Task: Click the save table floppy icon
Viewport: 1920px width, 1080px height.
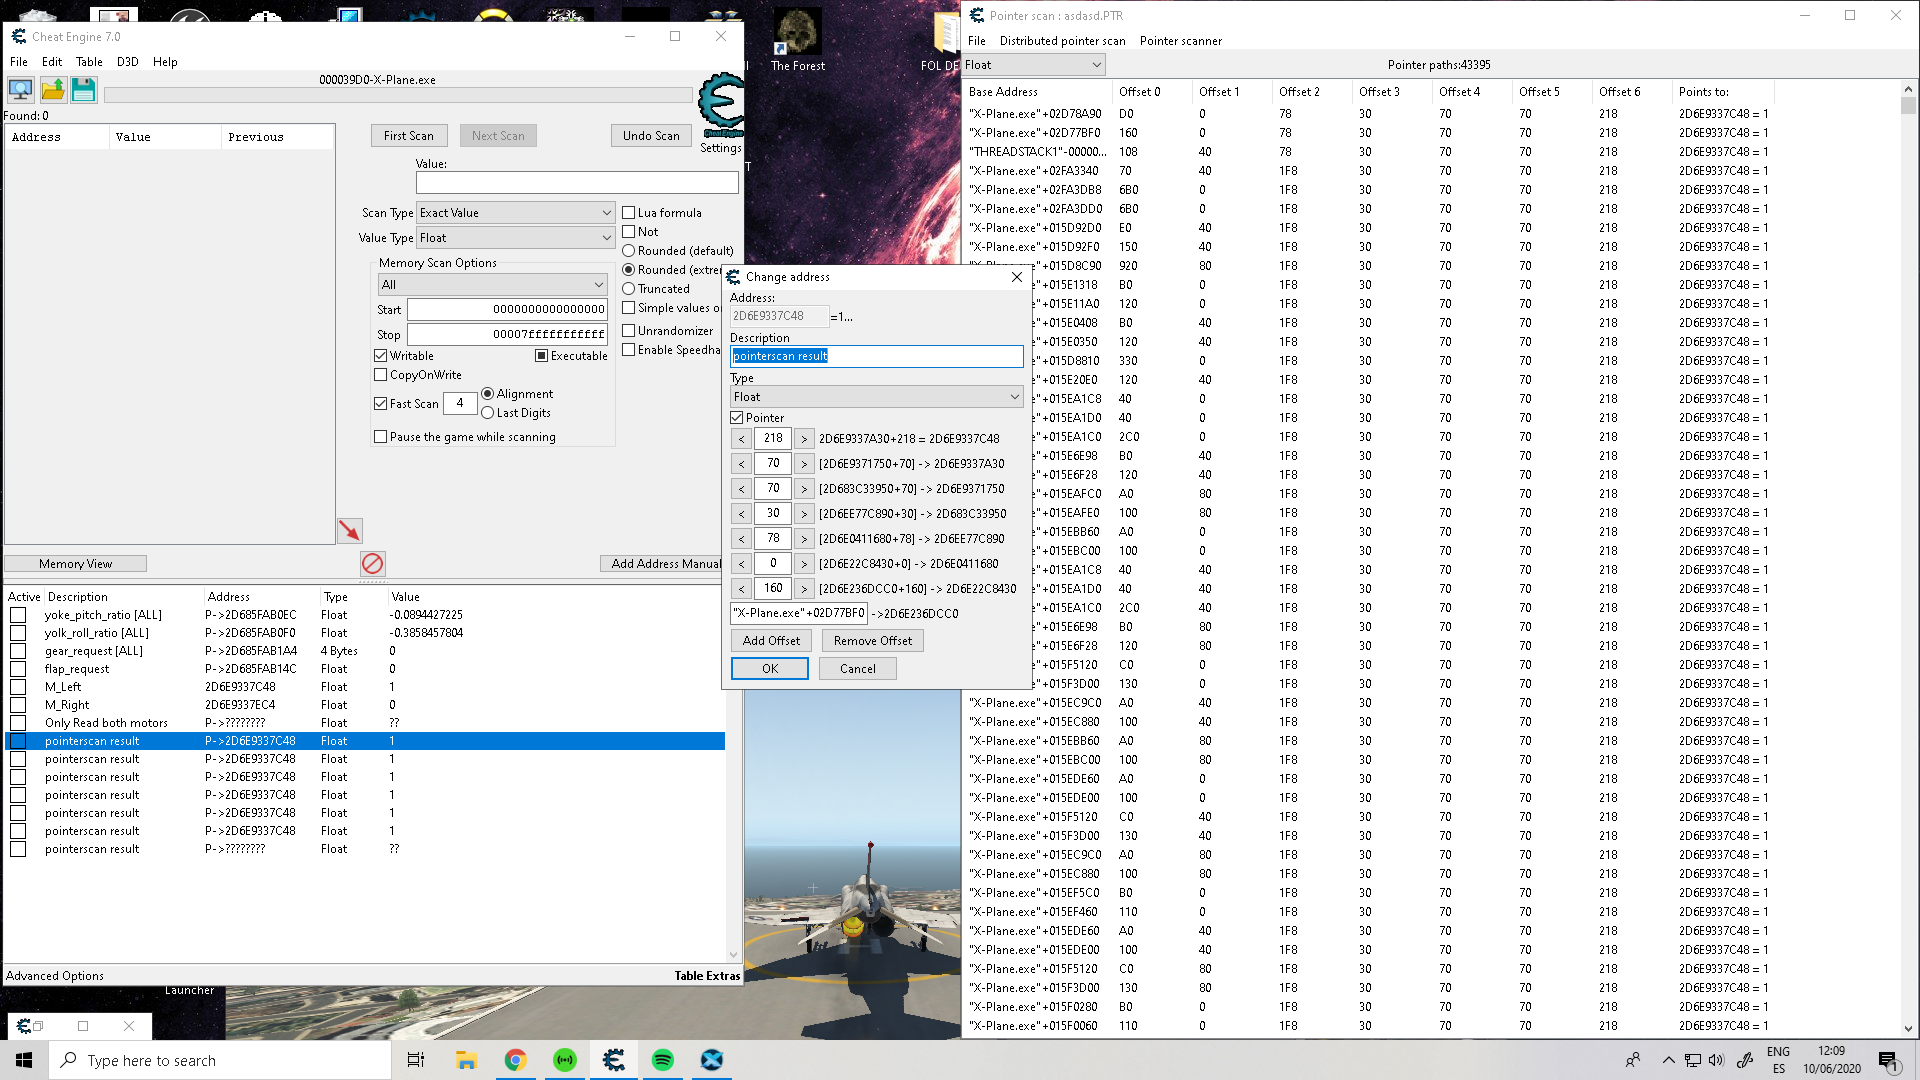Action: [84, 90]
